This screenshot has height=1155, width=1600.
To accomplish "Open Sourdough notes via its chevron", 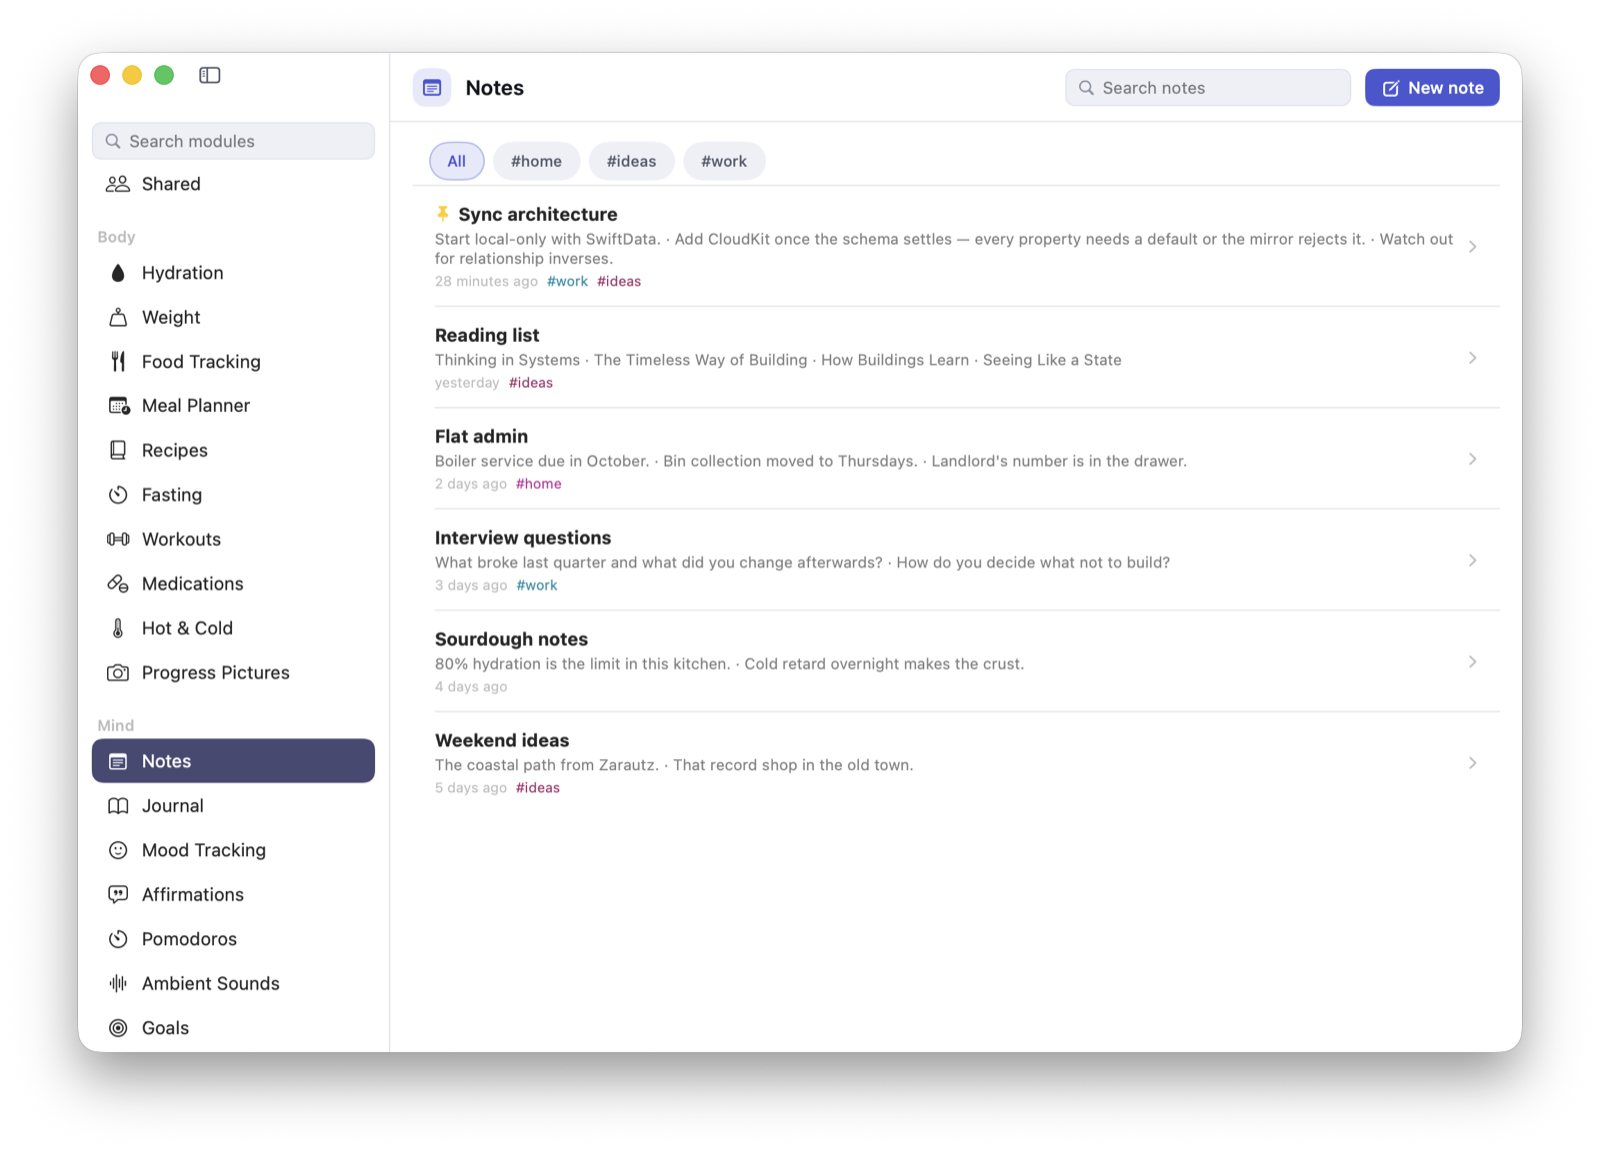I will (x=1472, y=662).
